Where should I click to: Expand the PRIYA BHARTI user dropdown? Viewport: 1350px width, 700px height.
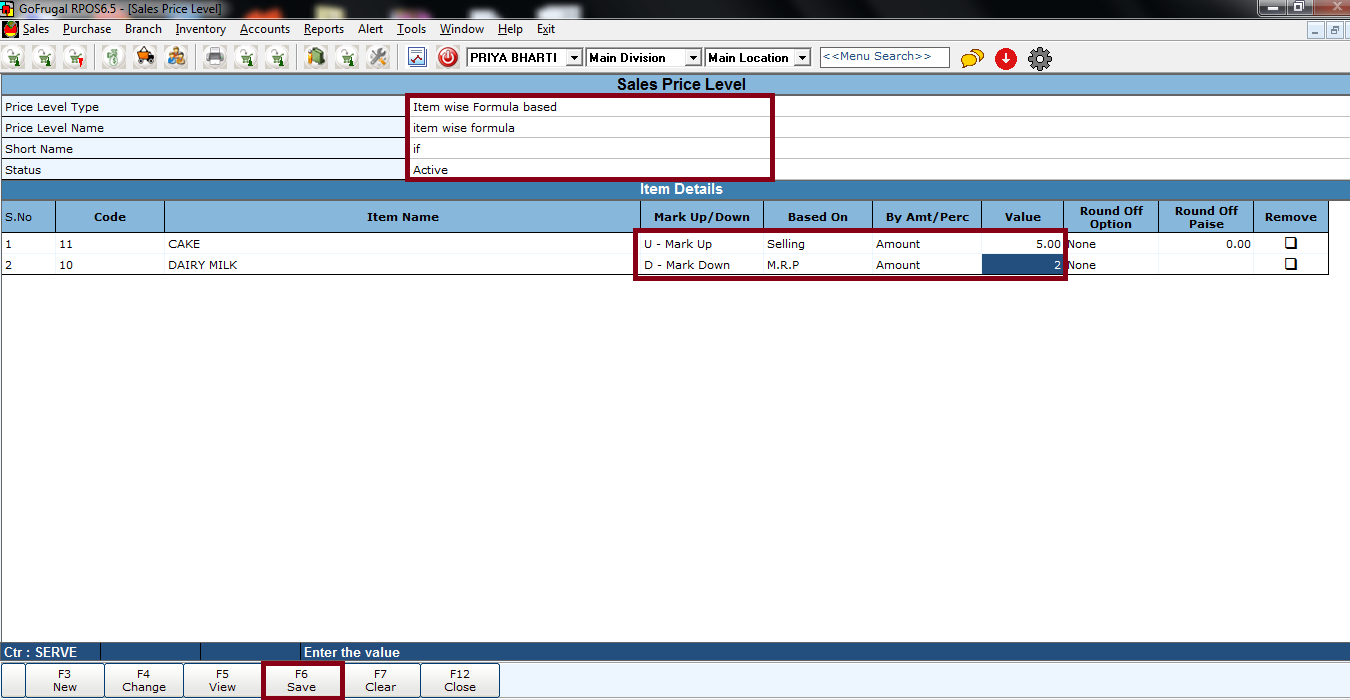(x=574, y=58)
